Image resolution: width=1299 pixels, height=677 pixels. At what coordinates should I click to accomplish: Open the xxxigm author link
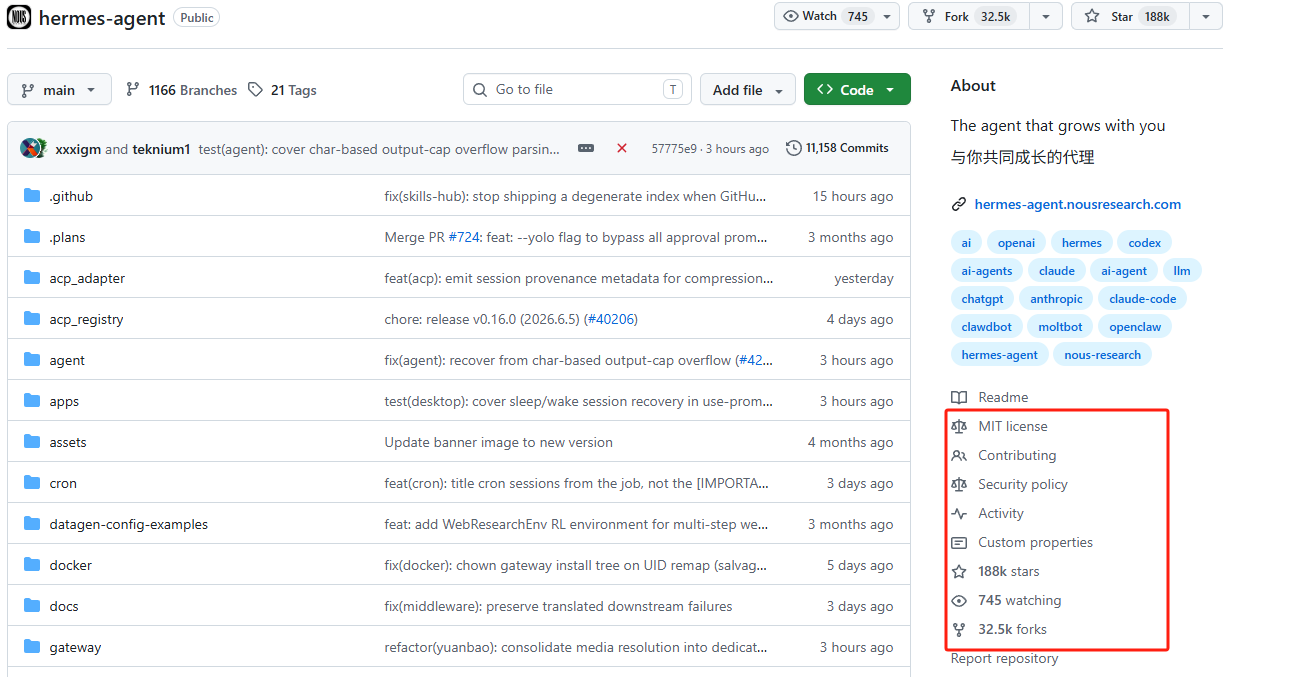click(x=79, y=149)
